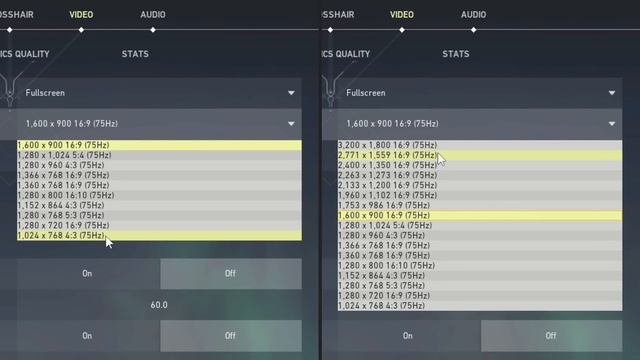Select 1,360 x 768 16:9 in left list
The height and width of the screenshot is (360, 640).
[x=159, y=185]
